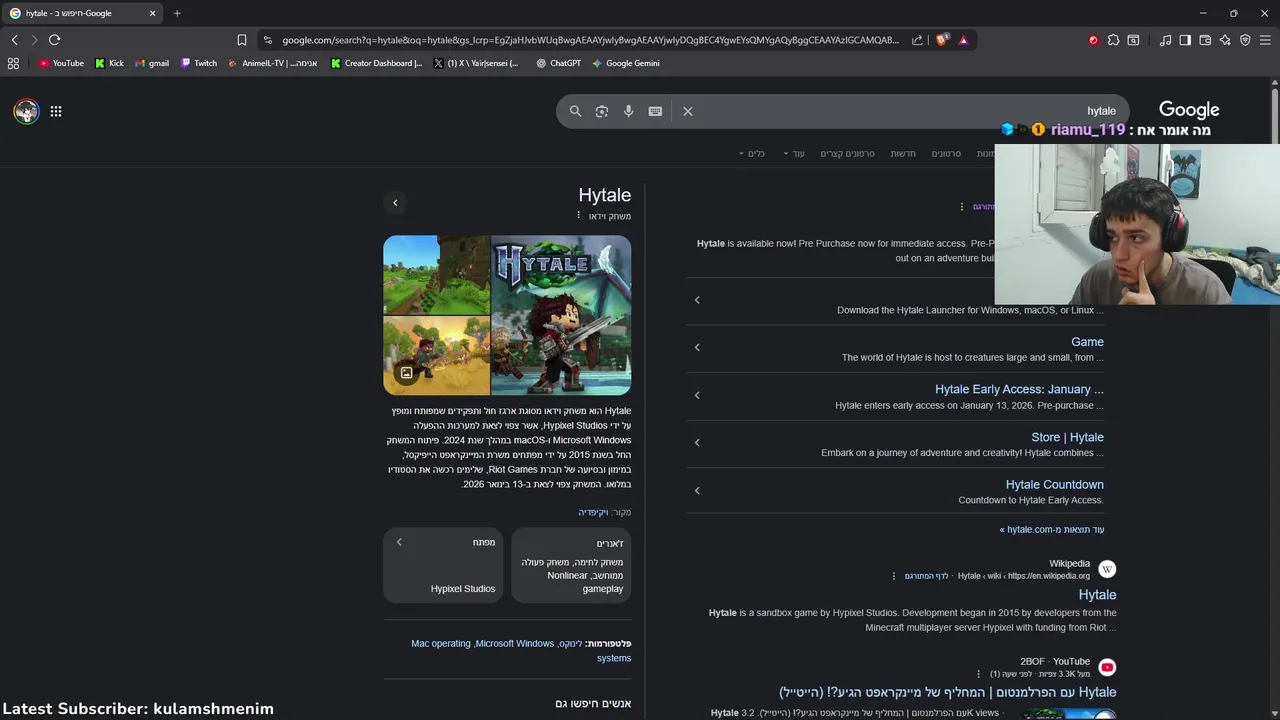Screen dimensions: 1280x720
Task: Open Leo AI sparkle icon
Action: click(1225, 40)
